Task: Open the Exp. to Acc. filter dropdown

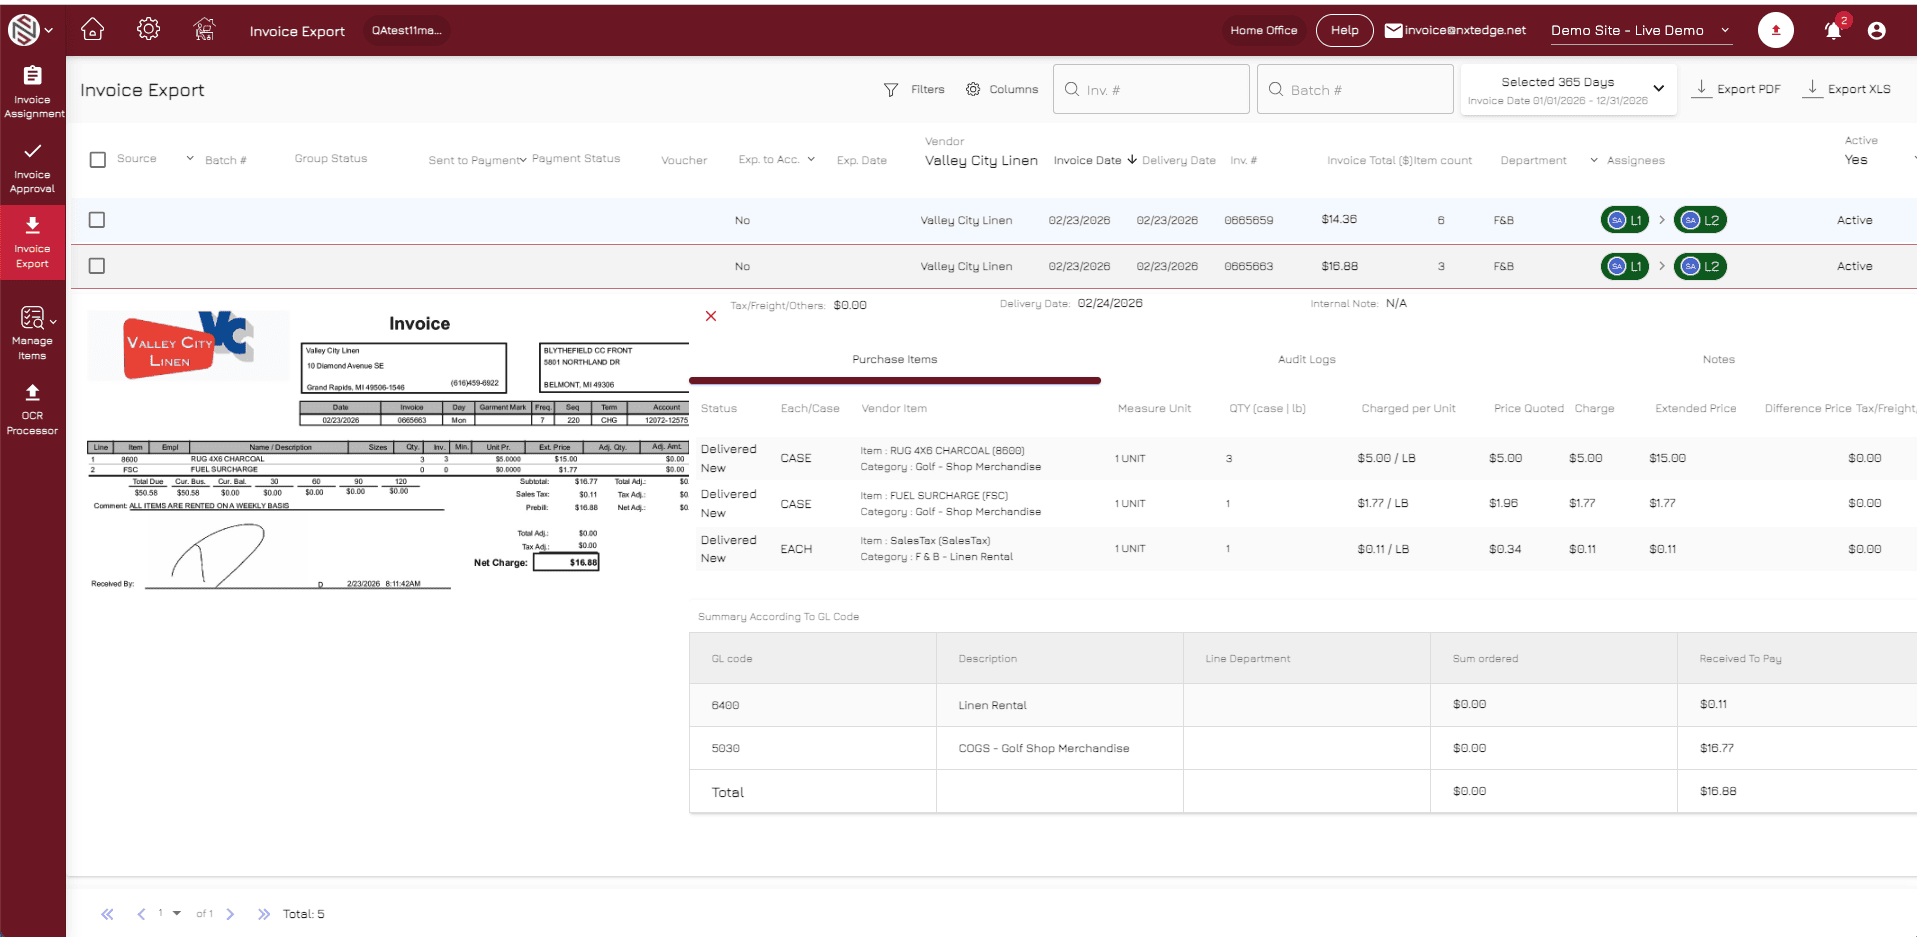Action: (811, 159)
